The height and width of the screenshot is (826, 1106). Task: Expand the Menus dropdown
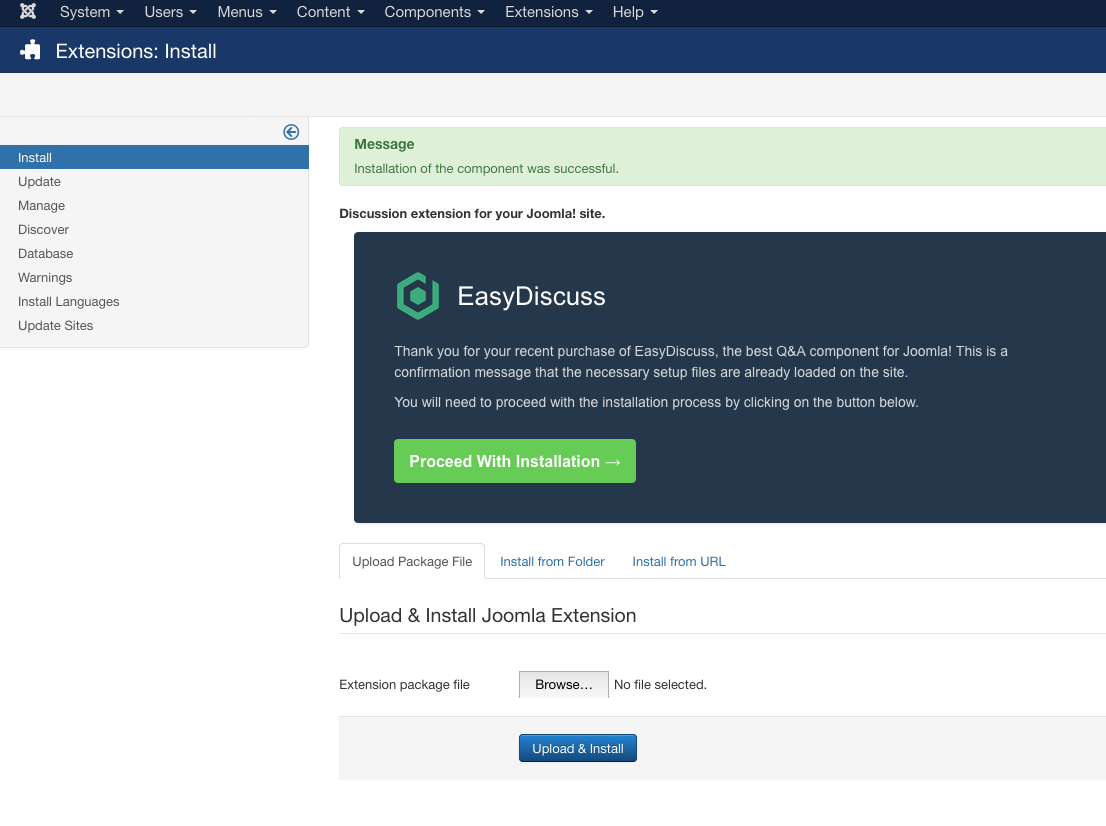(247, 12)
